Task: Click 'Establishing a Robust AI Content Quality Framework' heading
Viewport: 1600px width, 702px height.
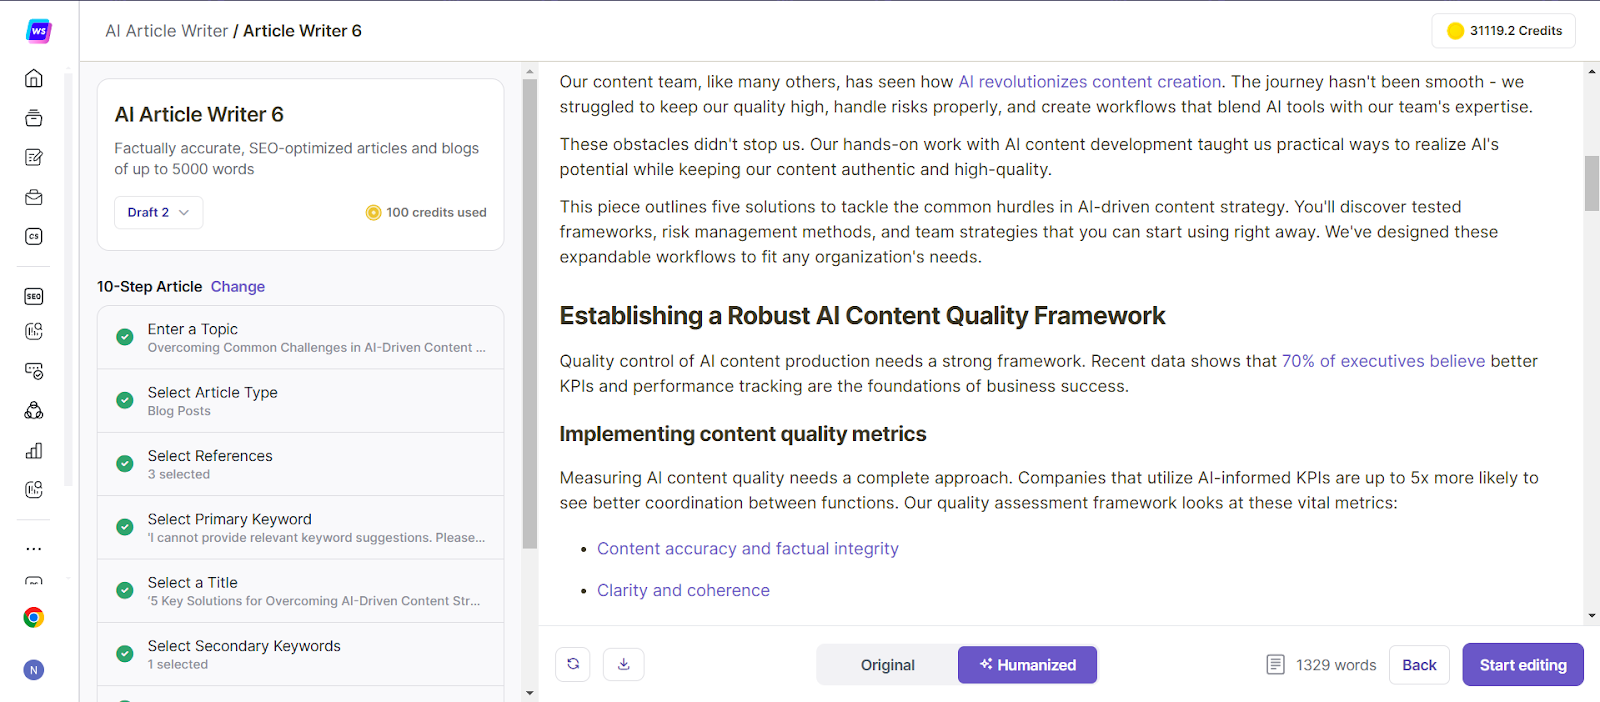Action: click(x=862, y=316)
